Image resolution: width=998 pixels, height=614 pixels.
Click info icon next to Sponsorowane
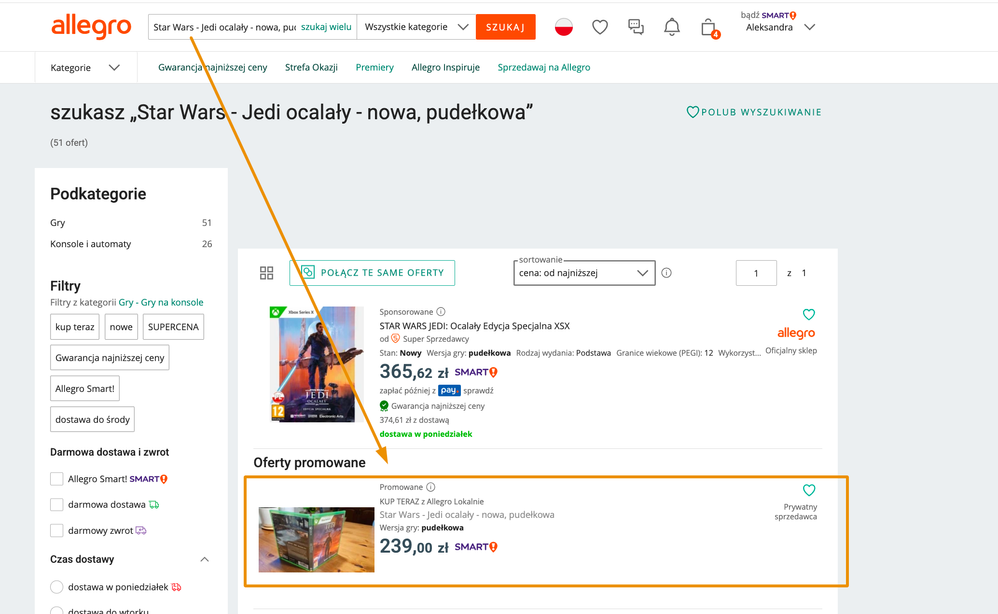[x=441, y=312]
